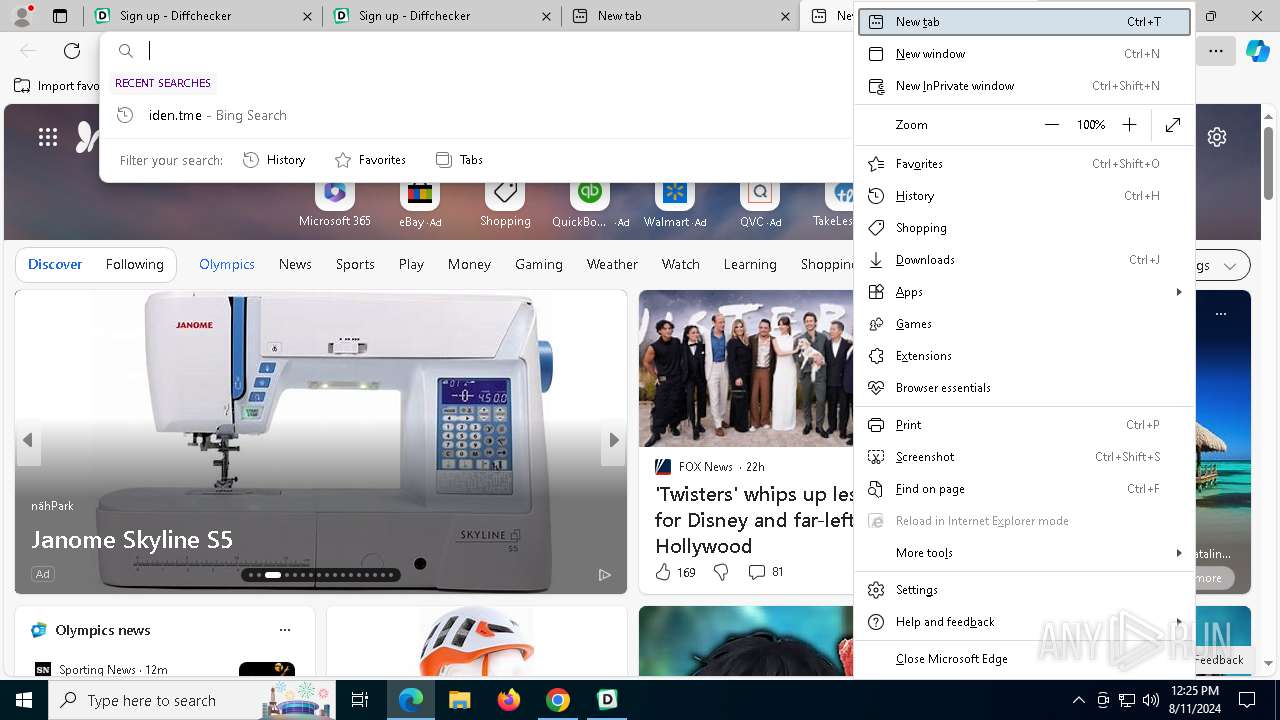
Task: Enter full screen via zoom expand icon
Action: 1173,125
